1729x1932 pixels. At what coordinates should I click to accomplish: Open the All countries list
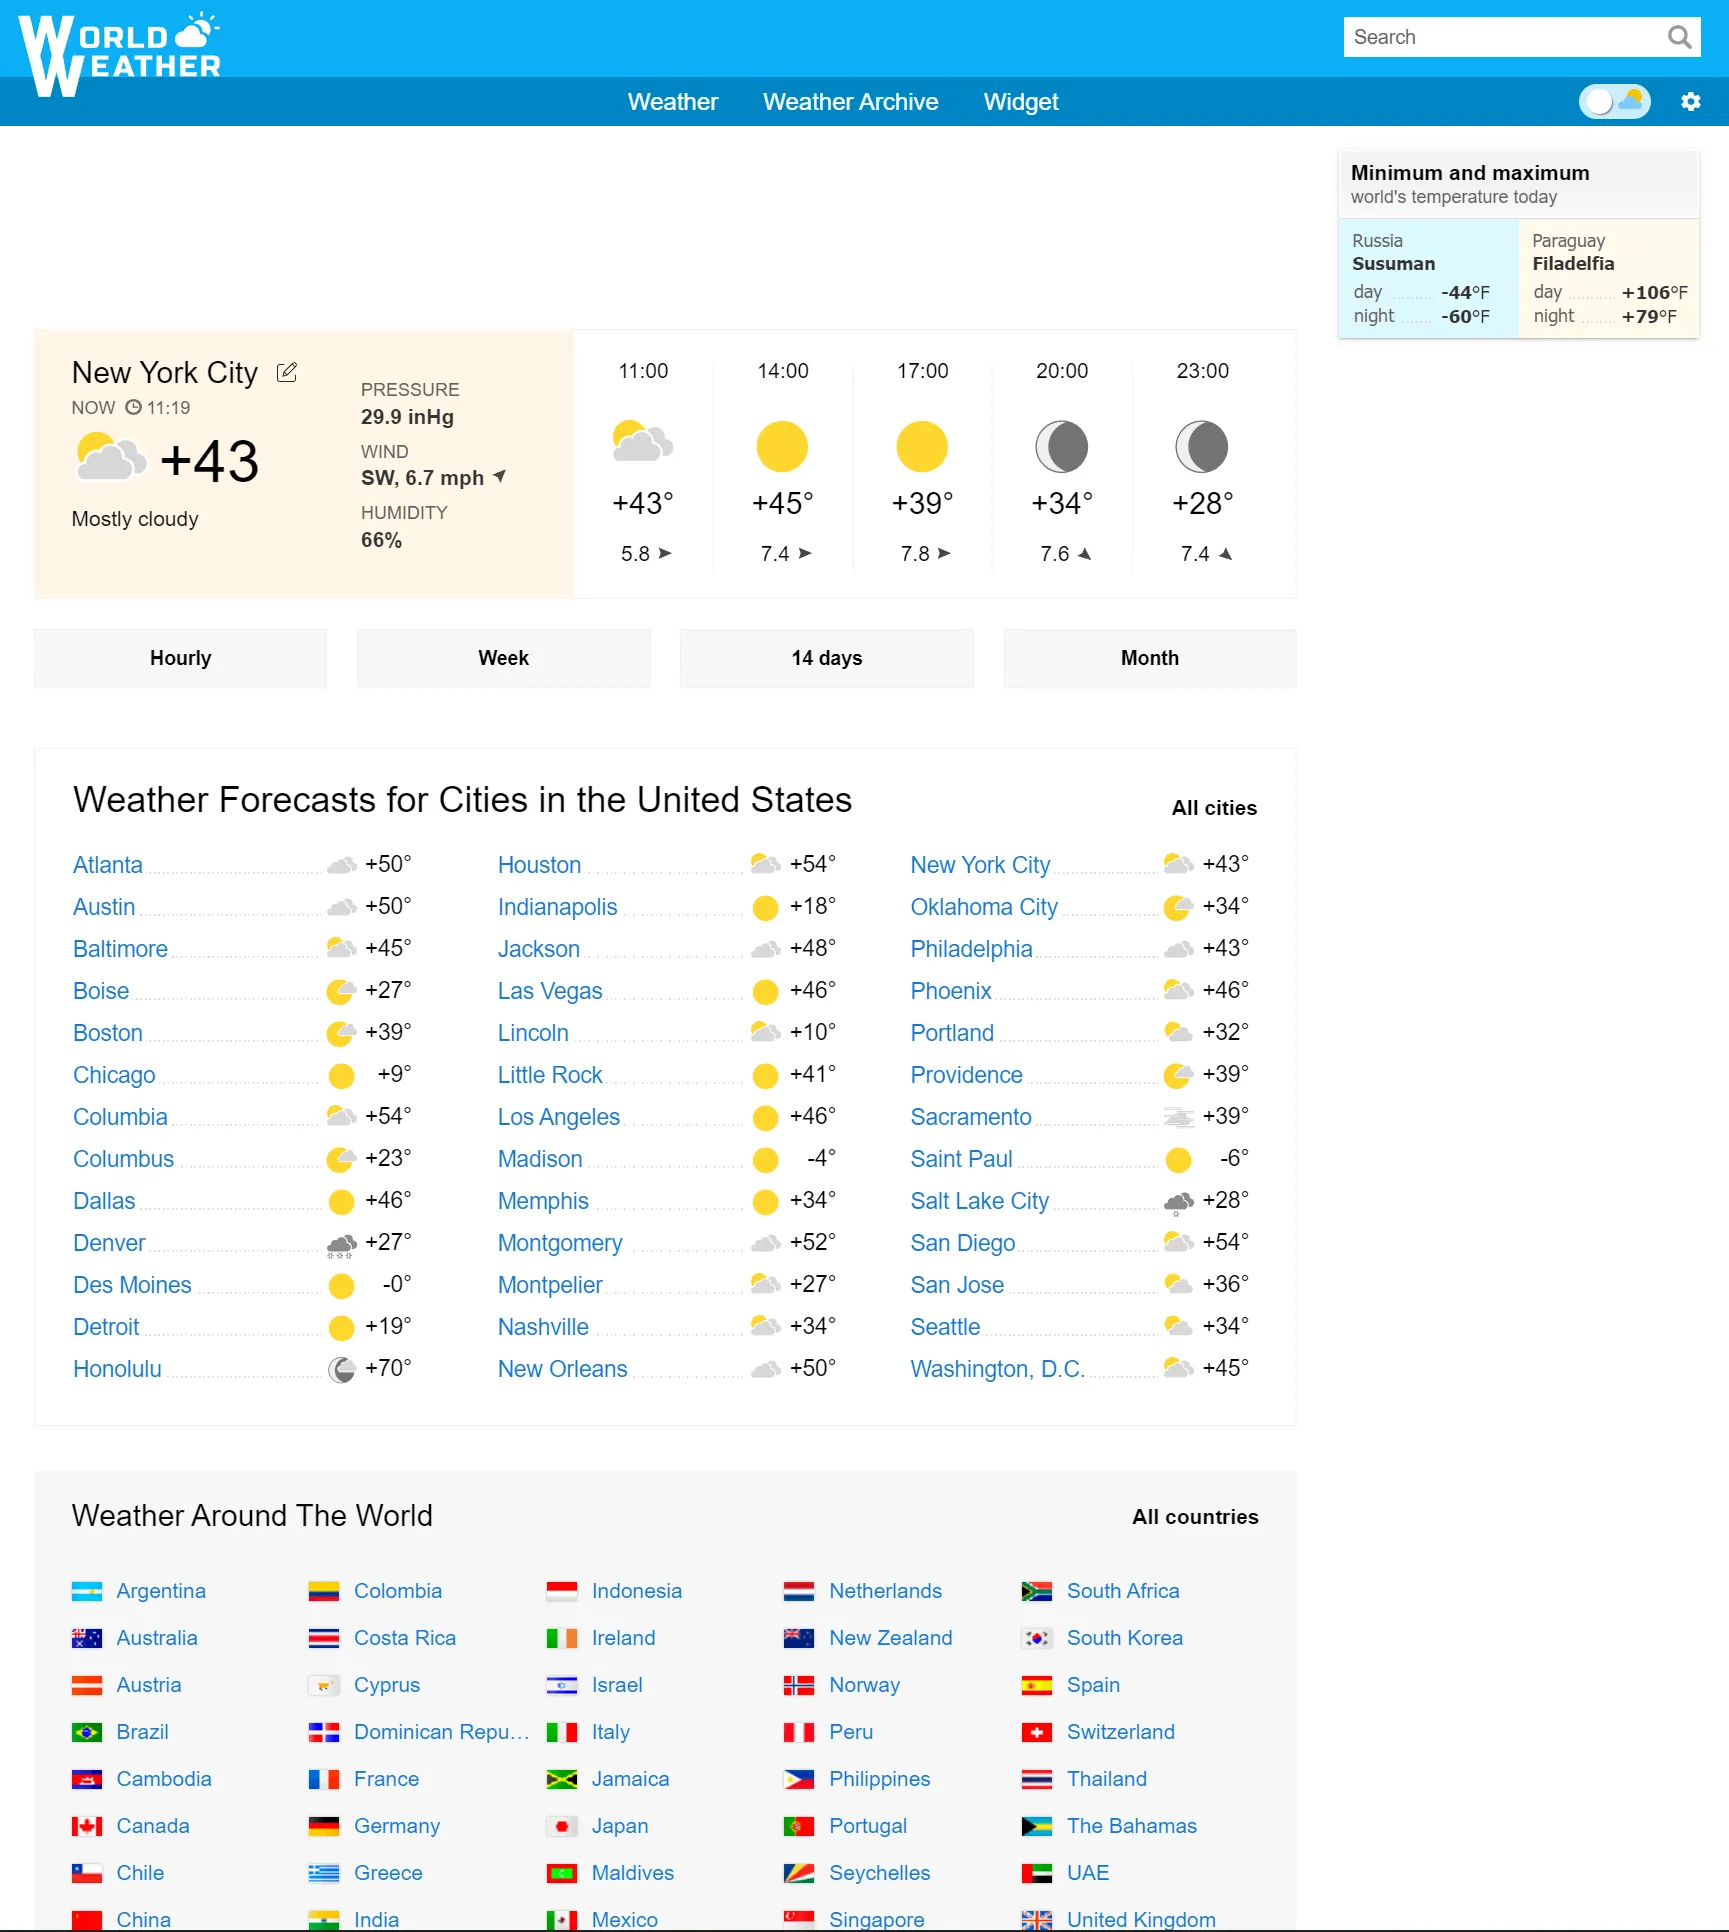(x=1194, y=1517)
